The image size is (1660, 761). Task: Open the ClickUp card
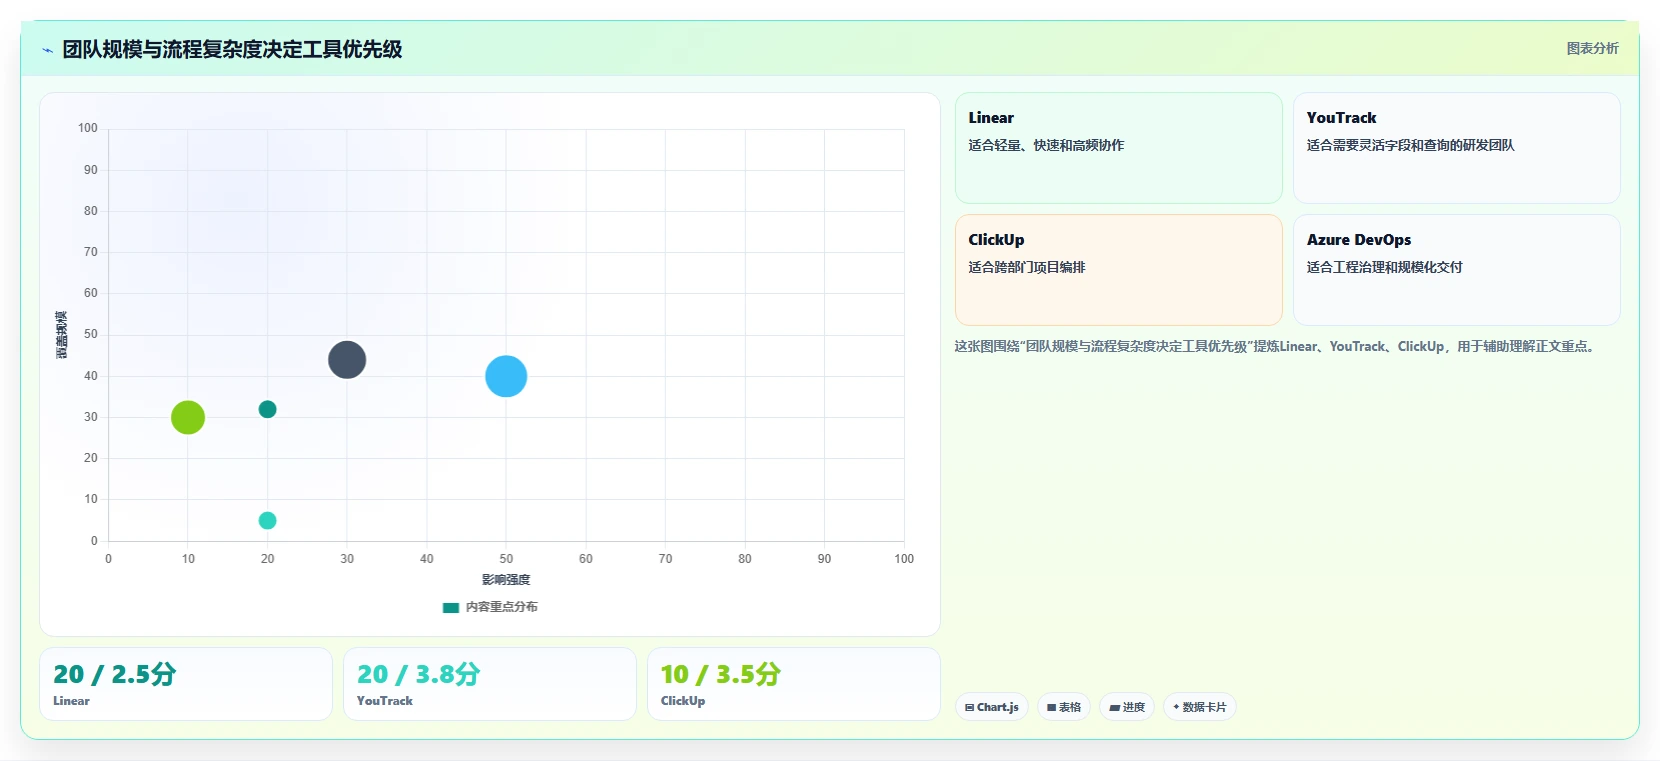coord(1118,270)
